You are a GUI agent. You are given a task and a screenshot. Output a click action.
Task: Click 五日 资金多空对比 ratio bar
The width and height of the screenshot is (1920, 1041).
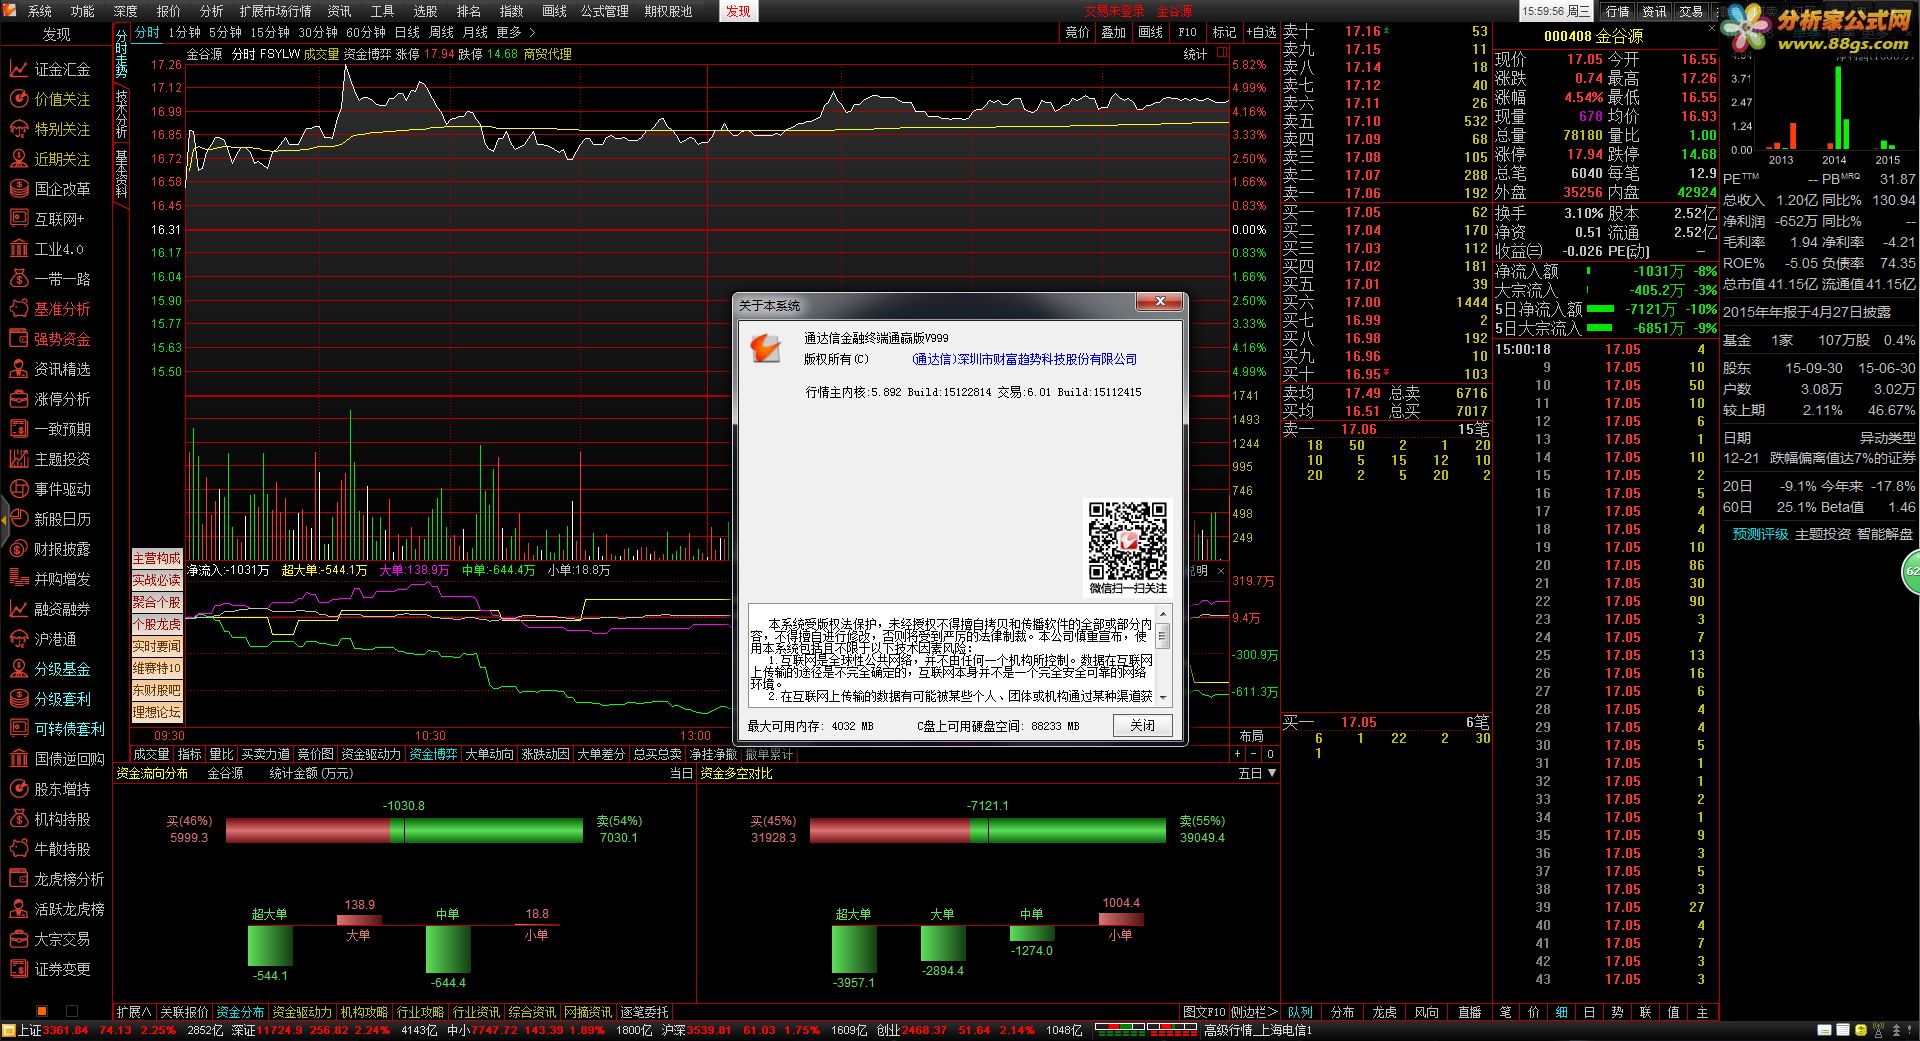coord(988,830)
